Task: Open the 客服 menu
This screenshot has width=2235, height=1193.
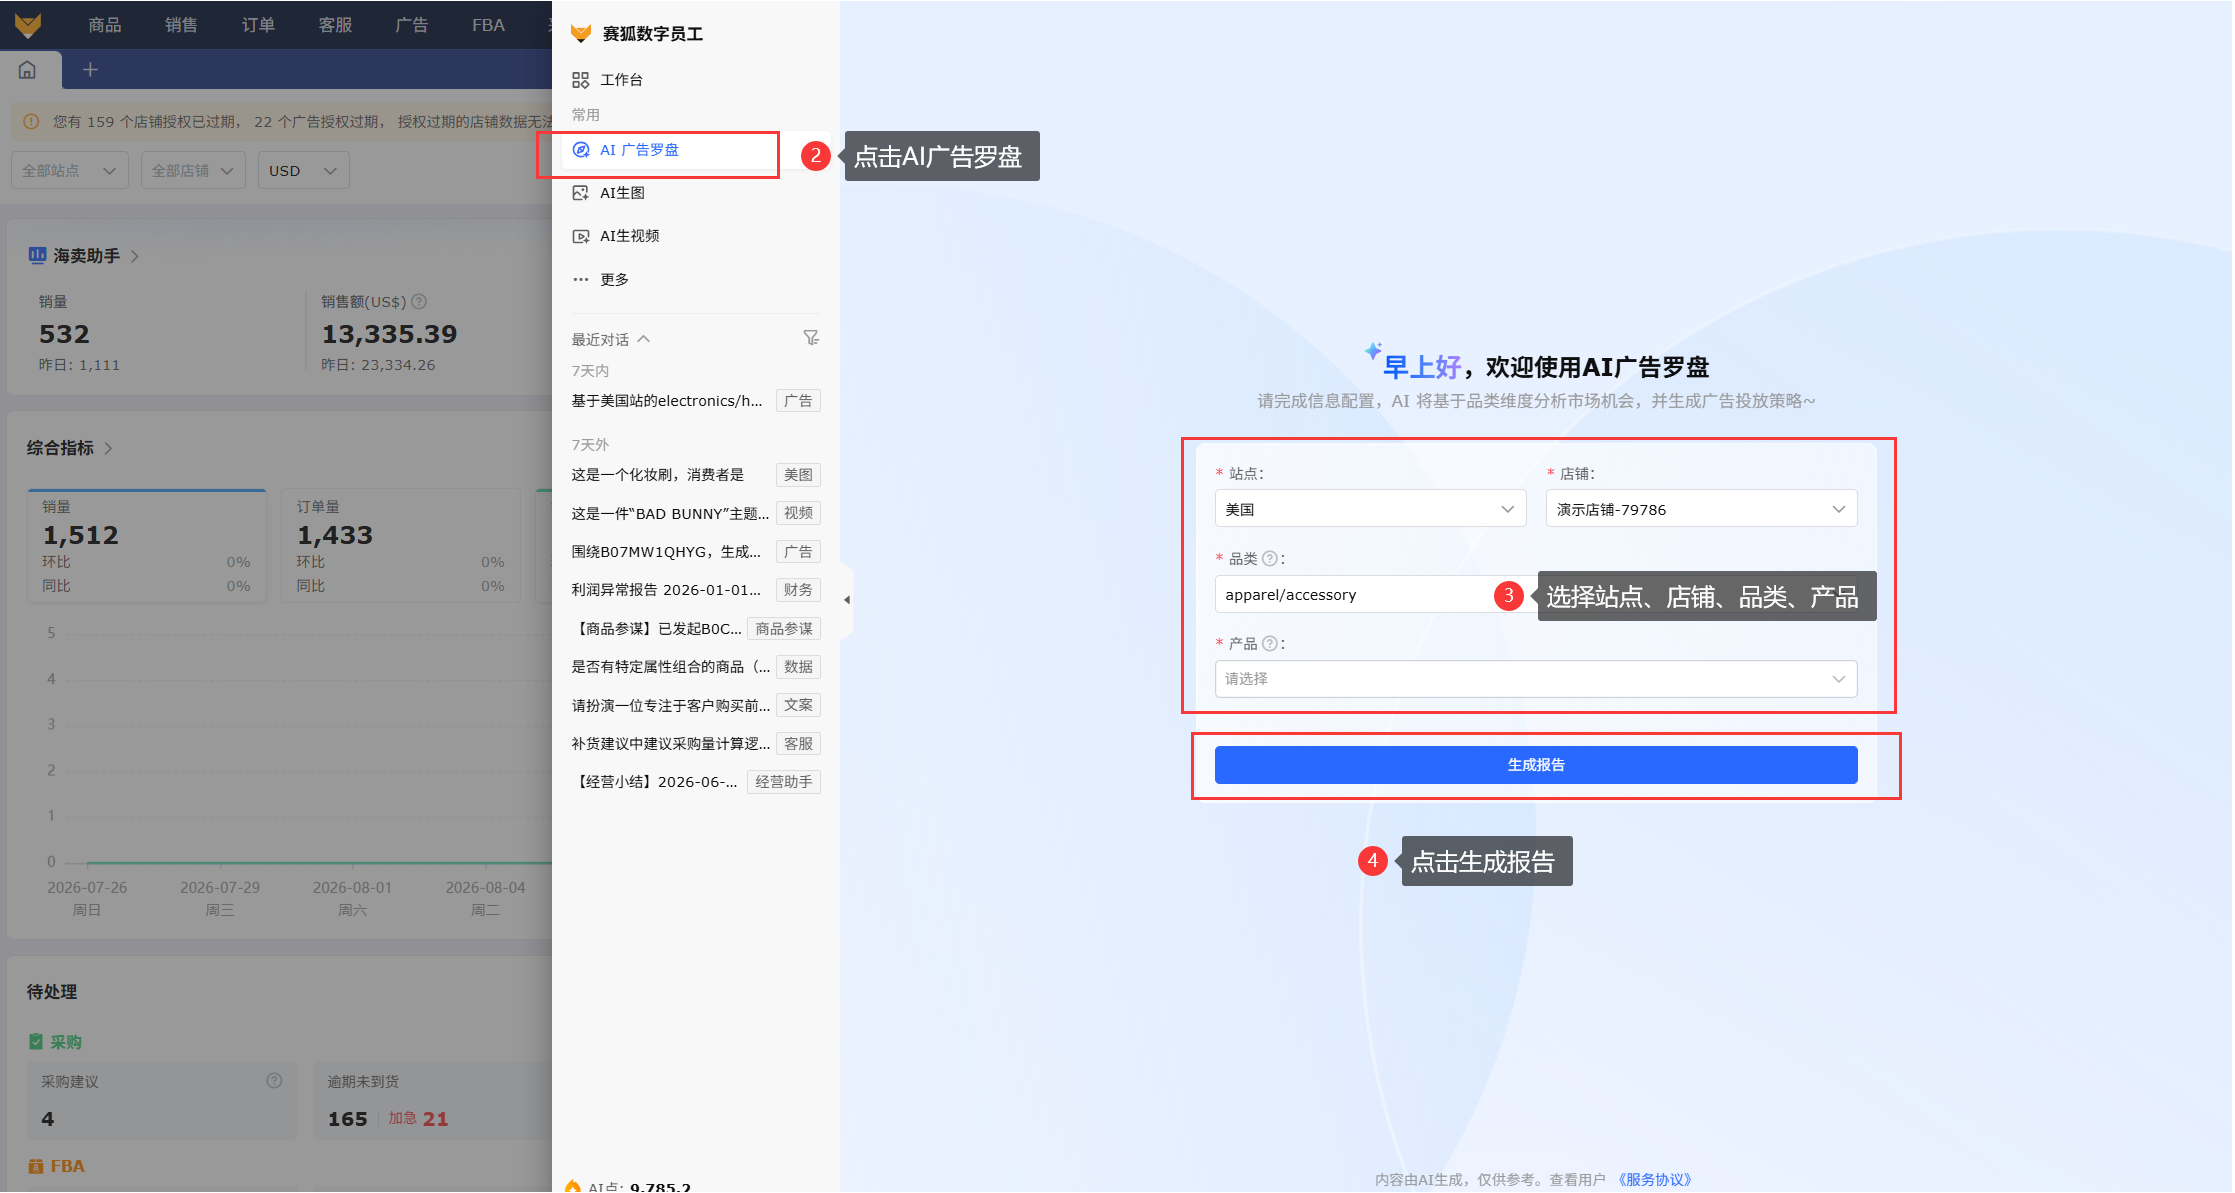Action: click(335, 25)
